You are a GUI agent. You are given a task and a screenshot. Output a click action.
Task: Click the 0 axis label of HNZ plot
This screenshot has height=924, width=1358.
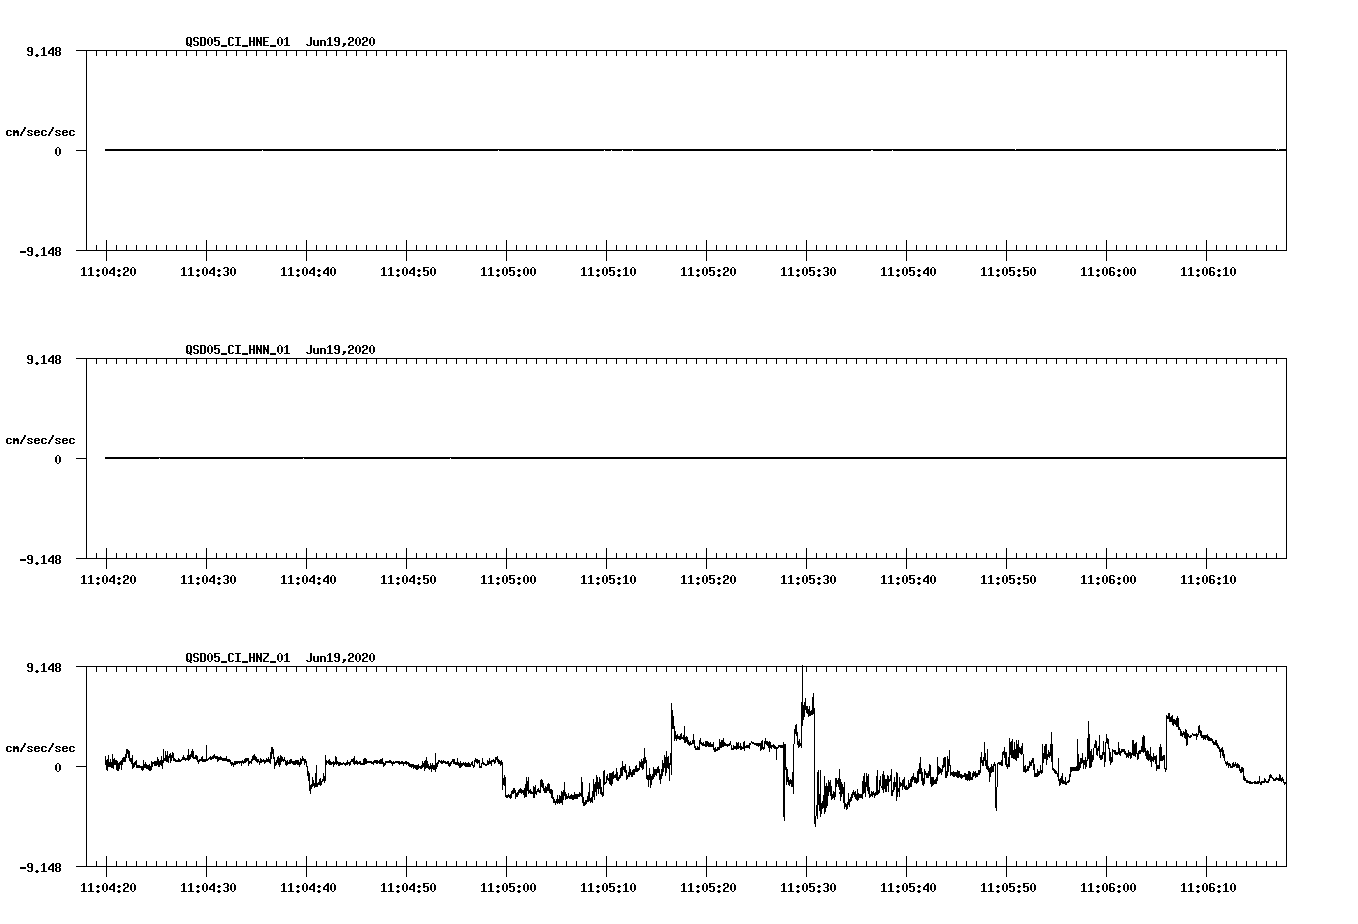click(58, 767)
